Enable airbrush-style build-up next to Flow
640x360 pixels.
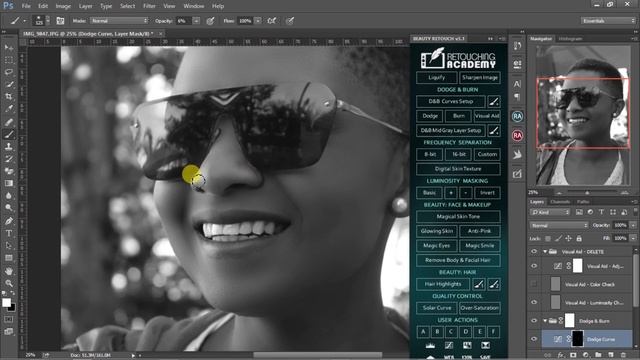pyautogui.click(x=271, y=20)
